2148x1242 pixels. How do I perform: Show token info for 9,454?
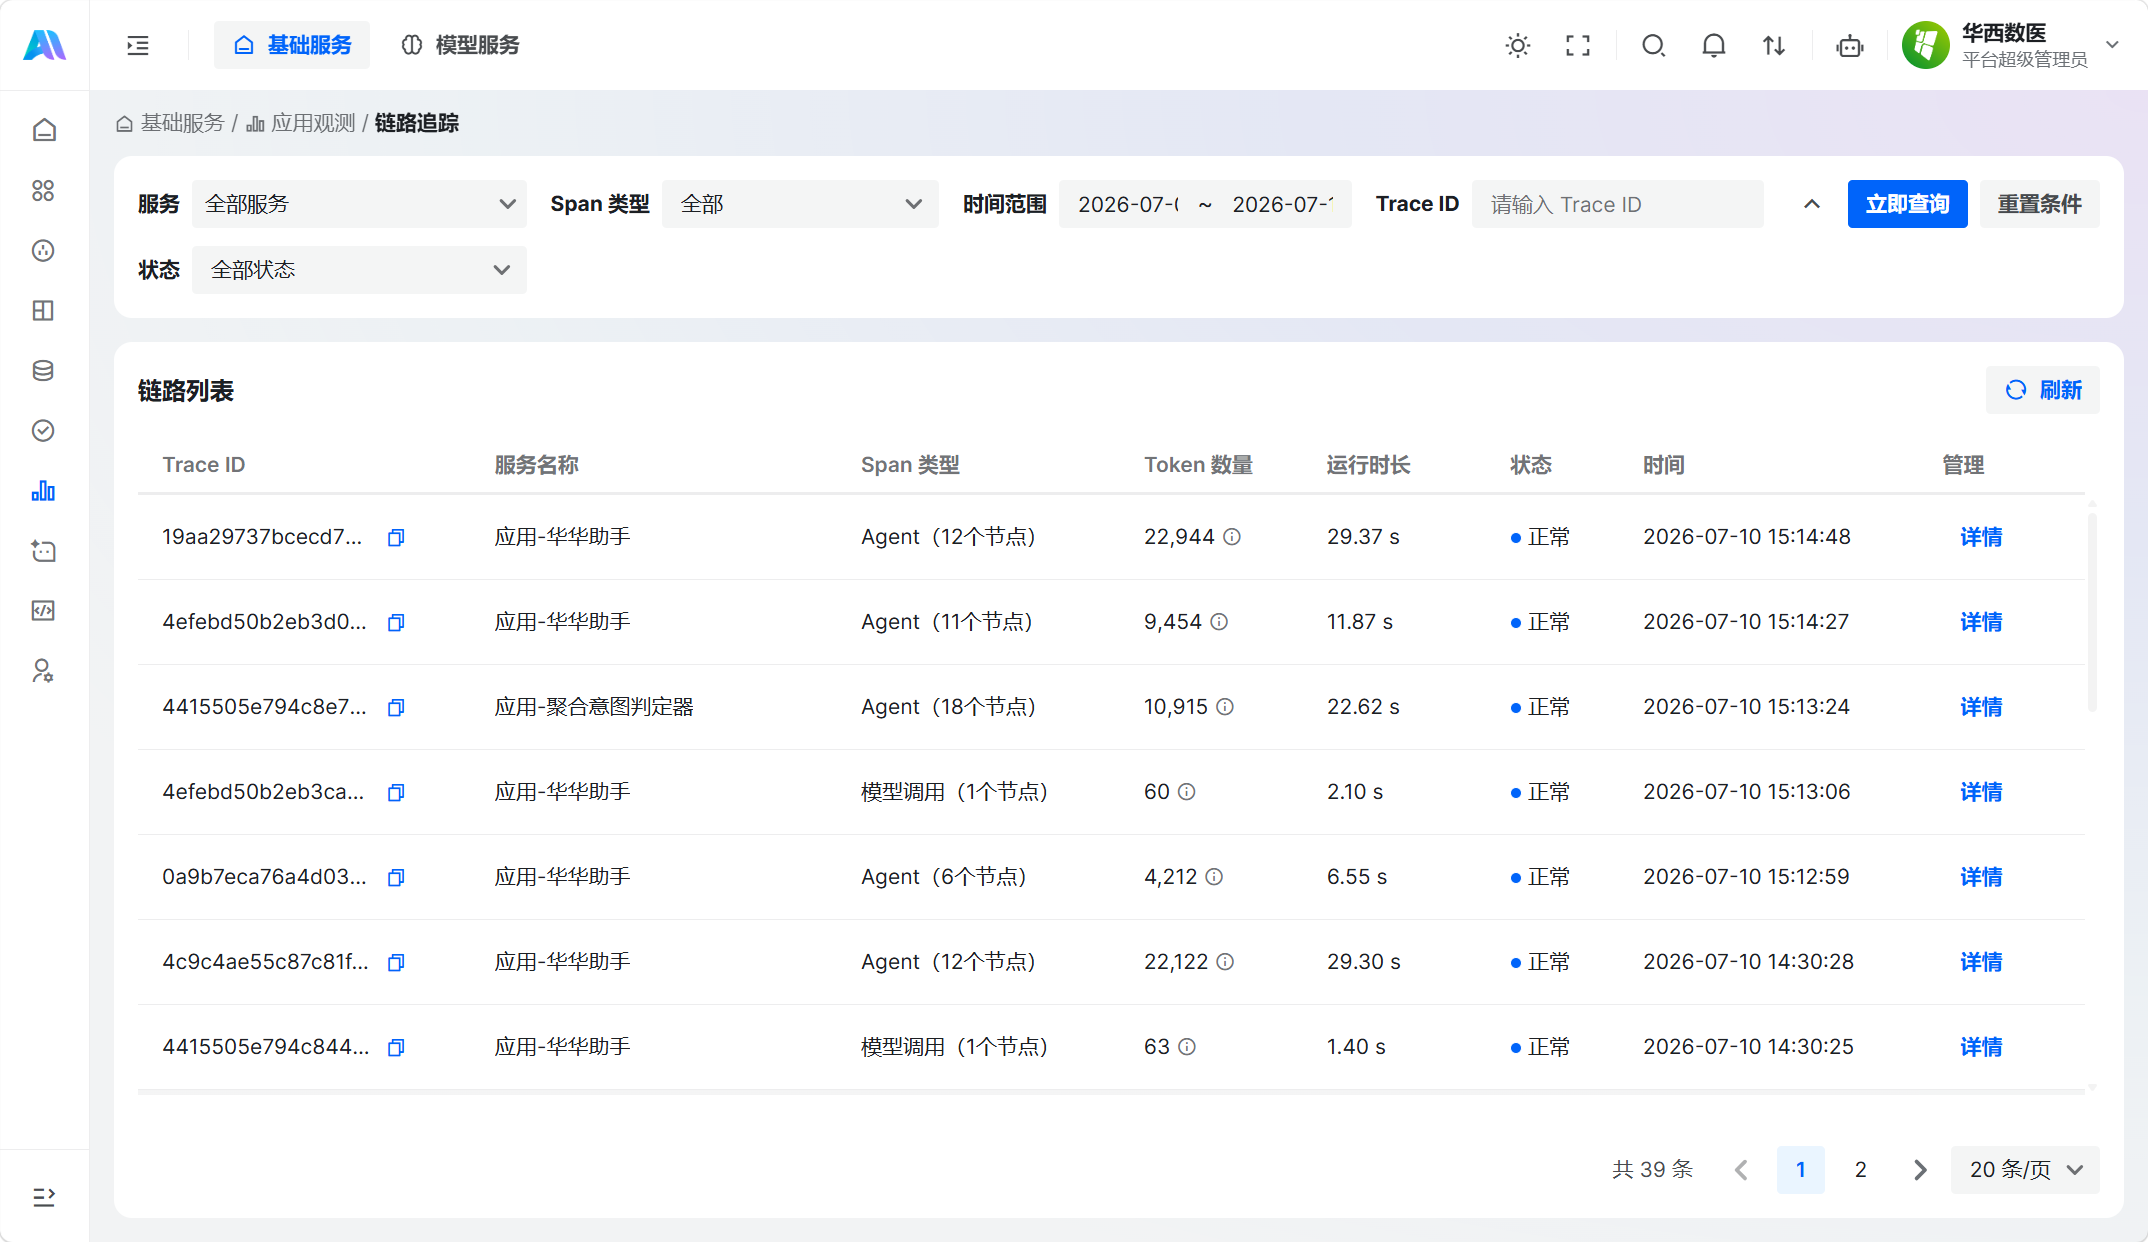tap(1219, 622)
